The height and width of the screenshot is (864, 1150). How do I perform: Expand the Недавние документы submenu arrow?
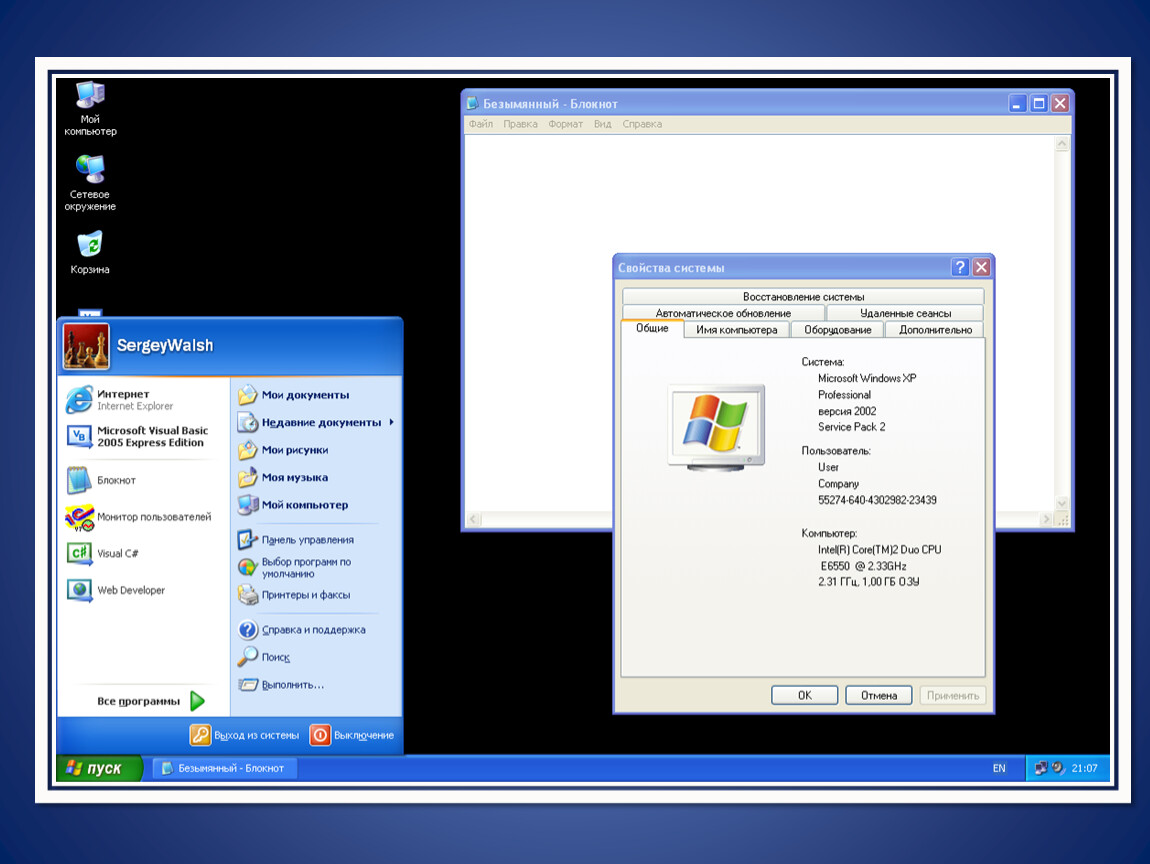coord(392,422)
